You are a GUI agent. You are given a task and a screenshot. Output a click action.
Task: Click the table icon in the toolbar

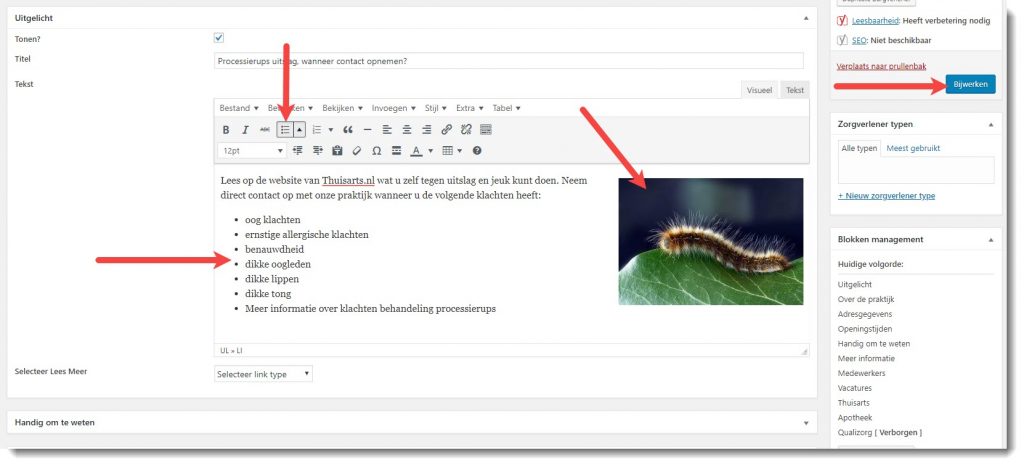[447, 151]
